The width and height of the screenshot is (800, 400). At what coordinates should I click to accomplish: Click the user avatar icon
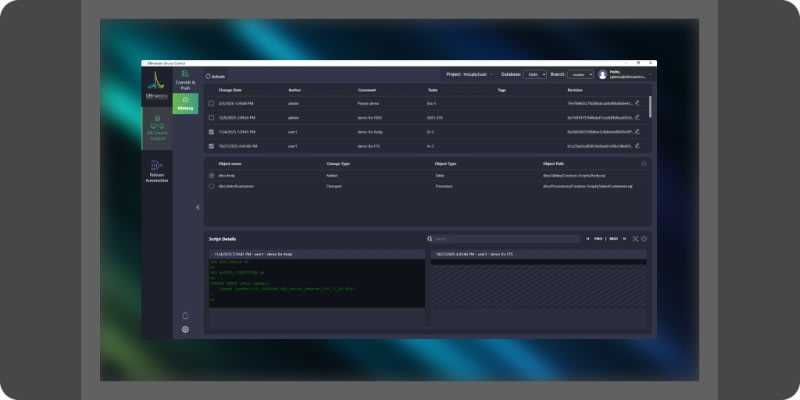(603, 74)
